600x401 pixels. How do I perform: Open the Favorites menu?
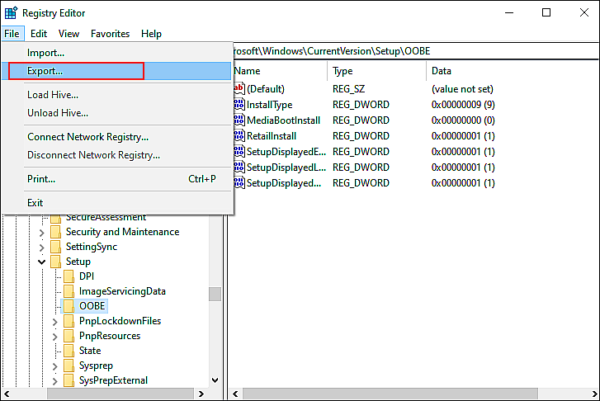pos(110,33)
